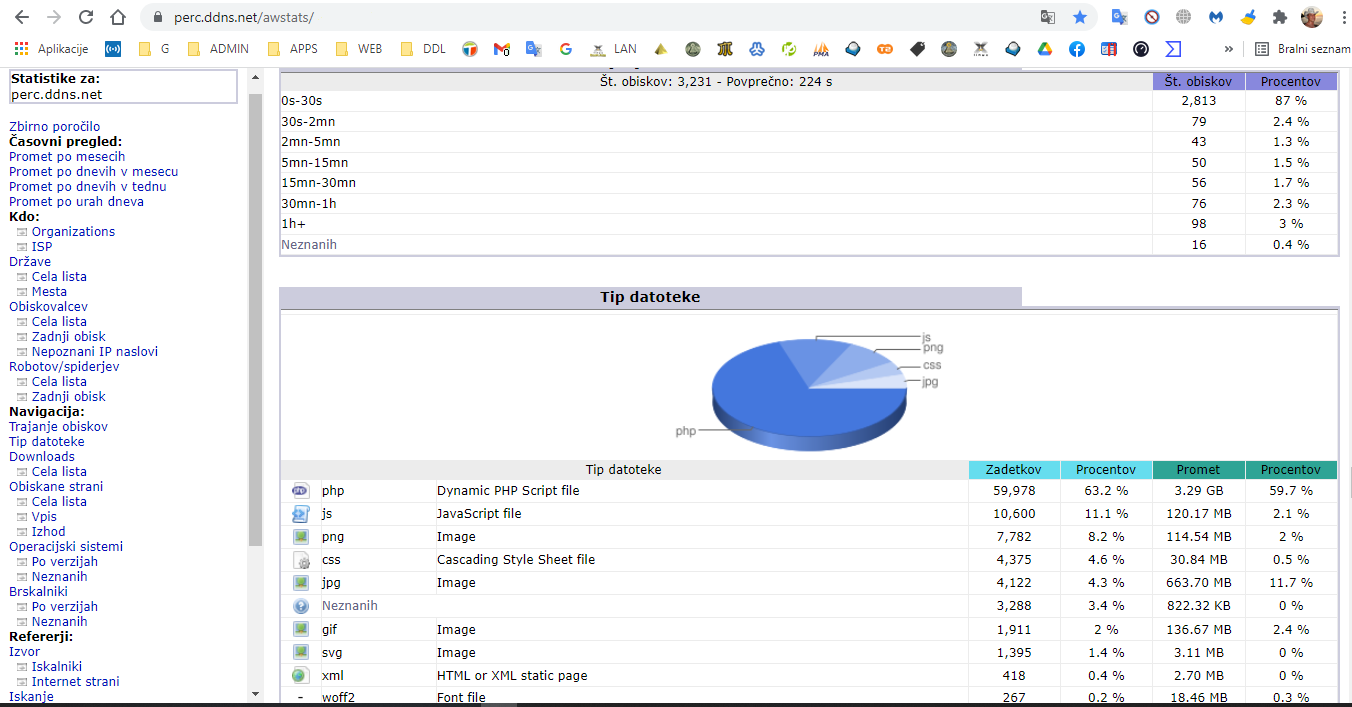1352x707 pixels.
Task: Open the Aplikacije apps shortcut
Action: 52,48
